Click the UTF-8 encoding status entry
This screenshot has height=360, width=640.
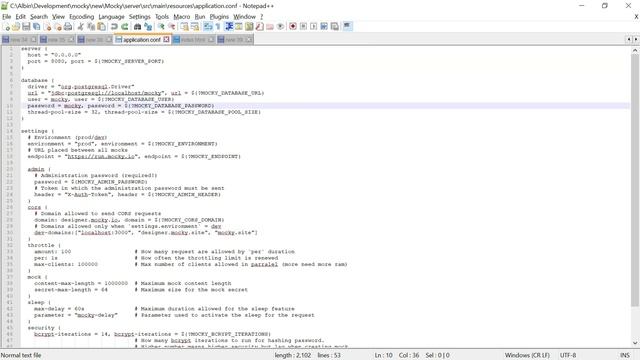click(568, 356)
